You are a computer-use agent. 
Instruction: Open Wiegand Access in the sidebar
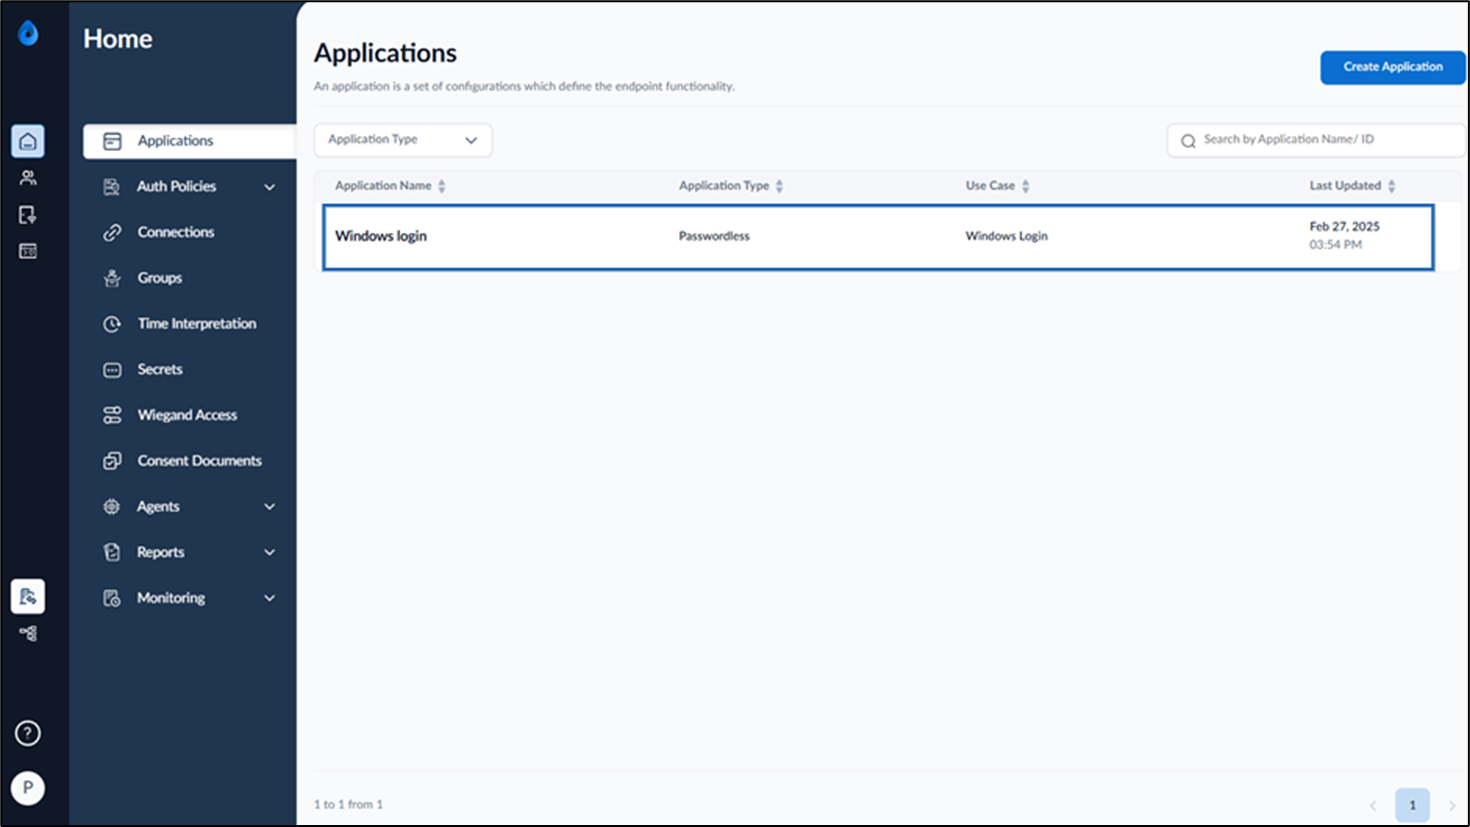tap(187, 415)
